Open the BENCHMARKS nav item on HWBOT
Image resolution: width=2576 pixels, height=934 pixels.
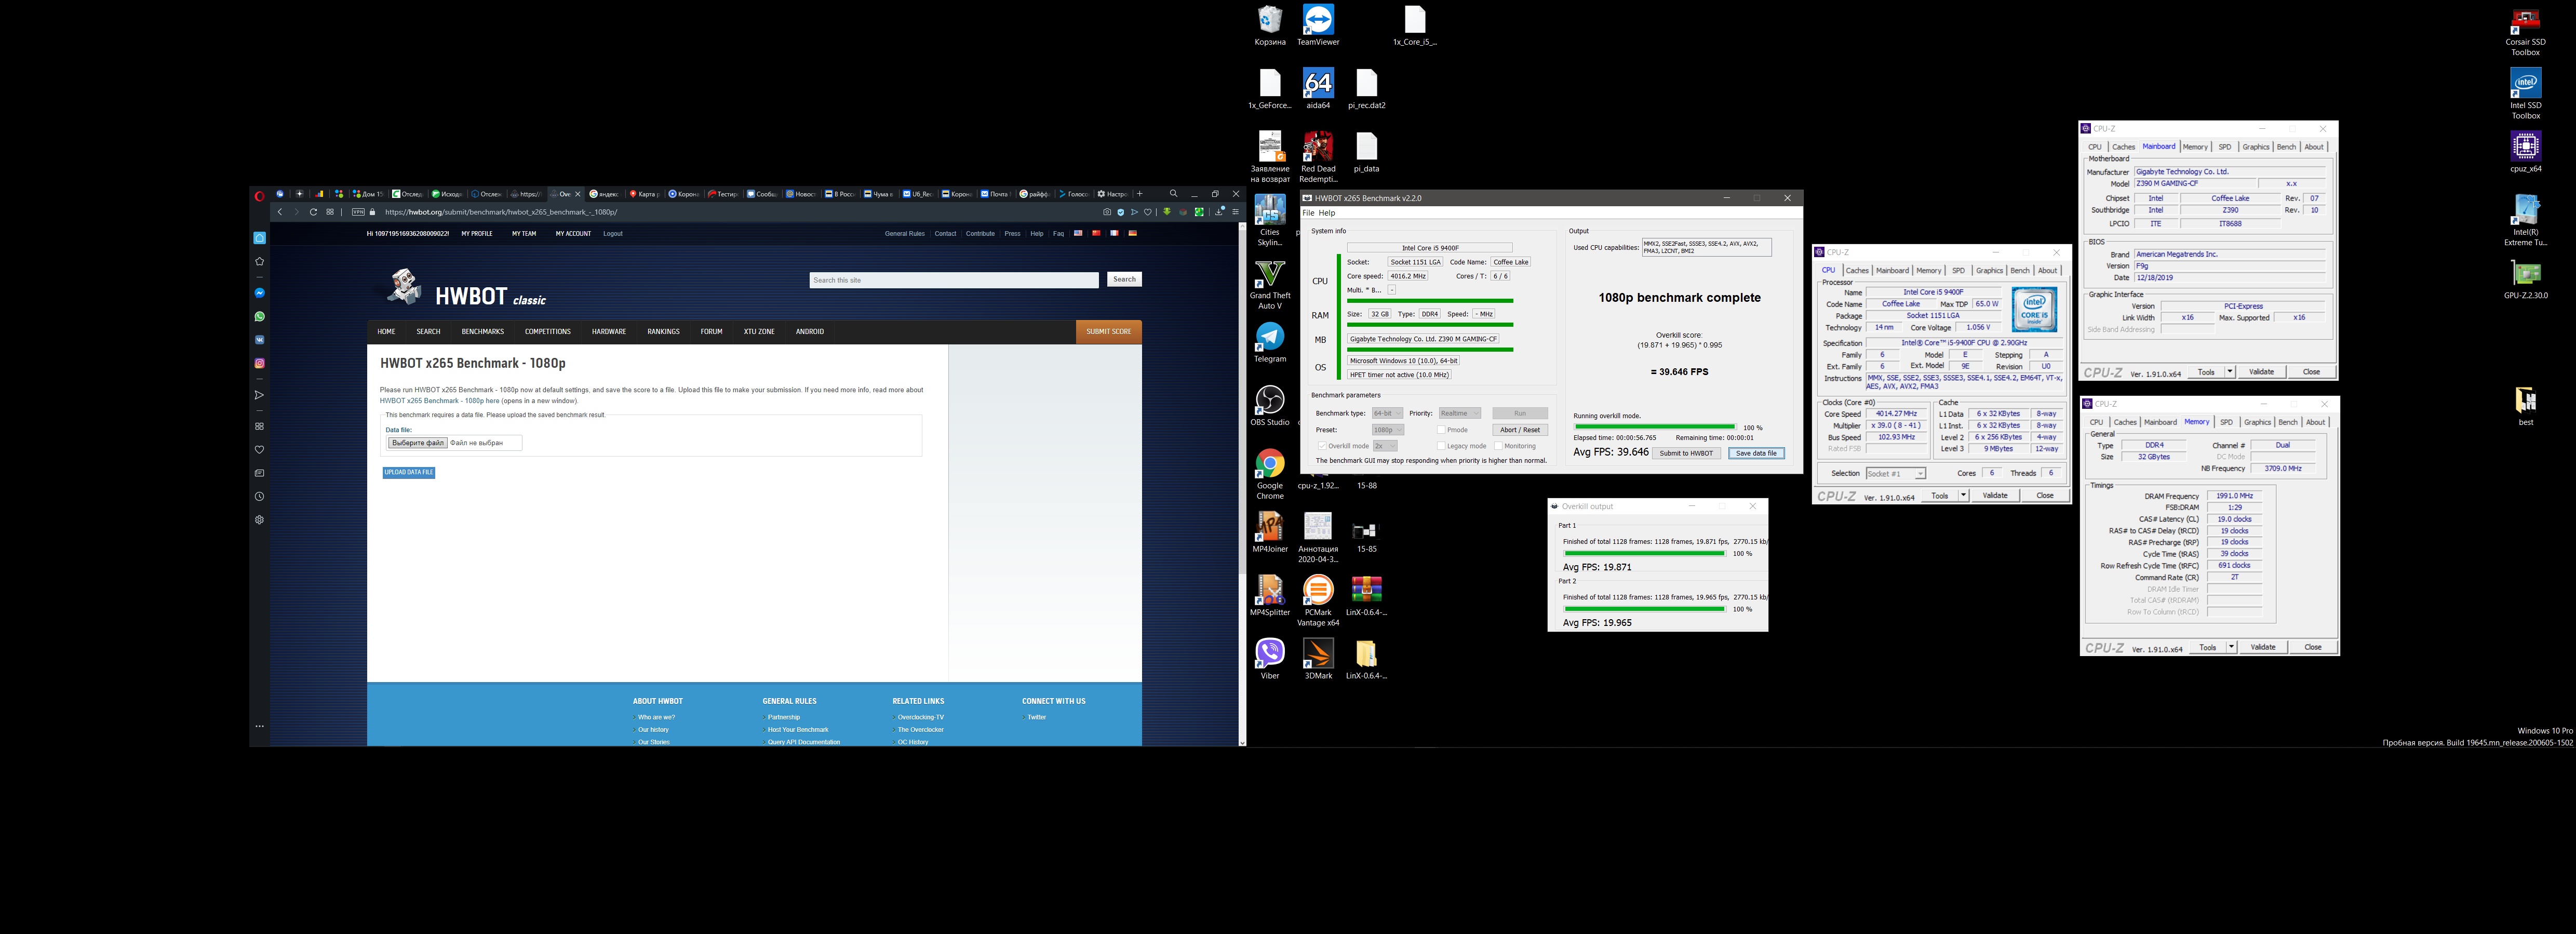coord(482,332)
